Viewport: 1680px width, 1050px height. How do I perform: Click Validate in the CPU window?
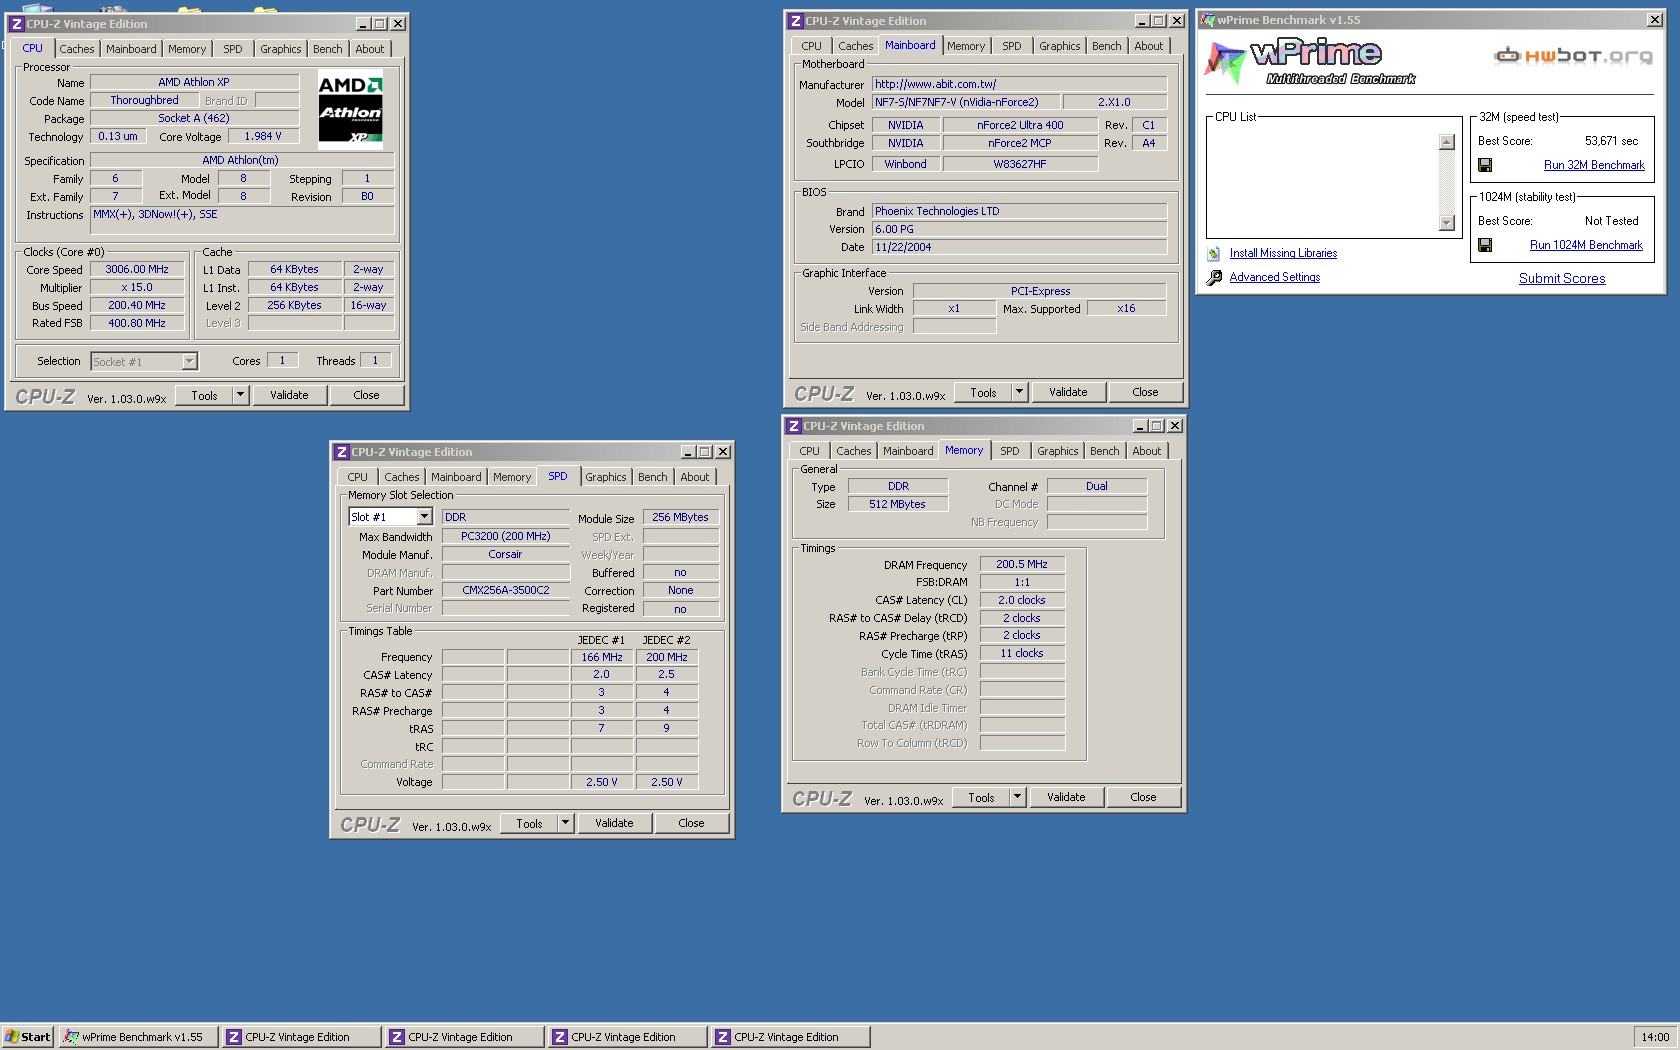click(289, 395)
